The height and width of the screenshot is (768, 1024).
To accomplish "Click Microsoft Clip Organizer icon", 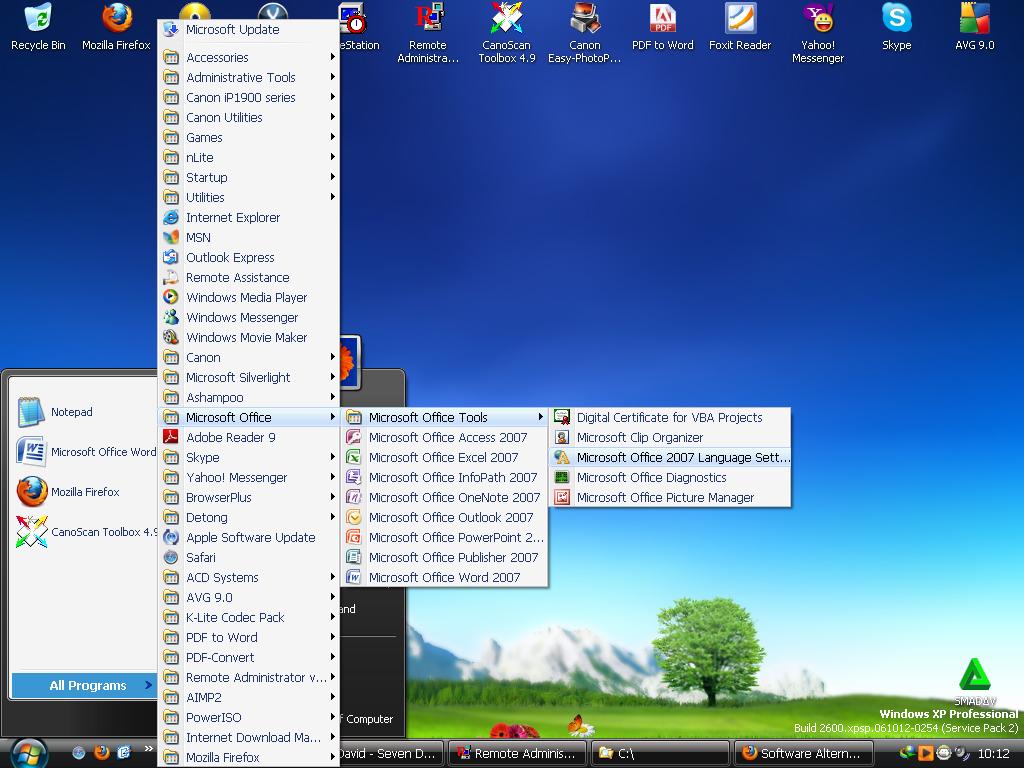I will [562, 437].
